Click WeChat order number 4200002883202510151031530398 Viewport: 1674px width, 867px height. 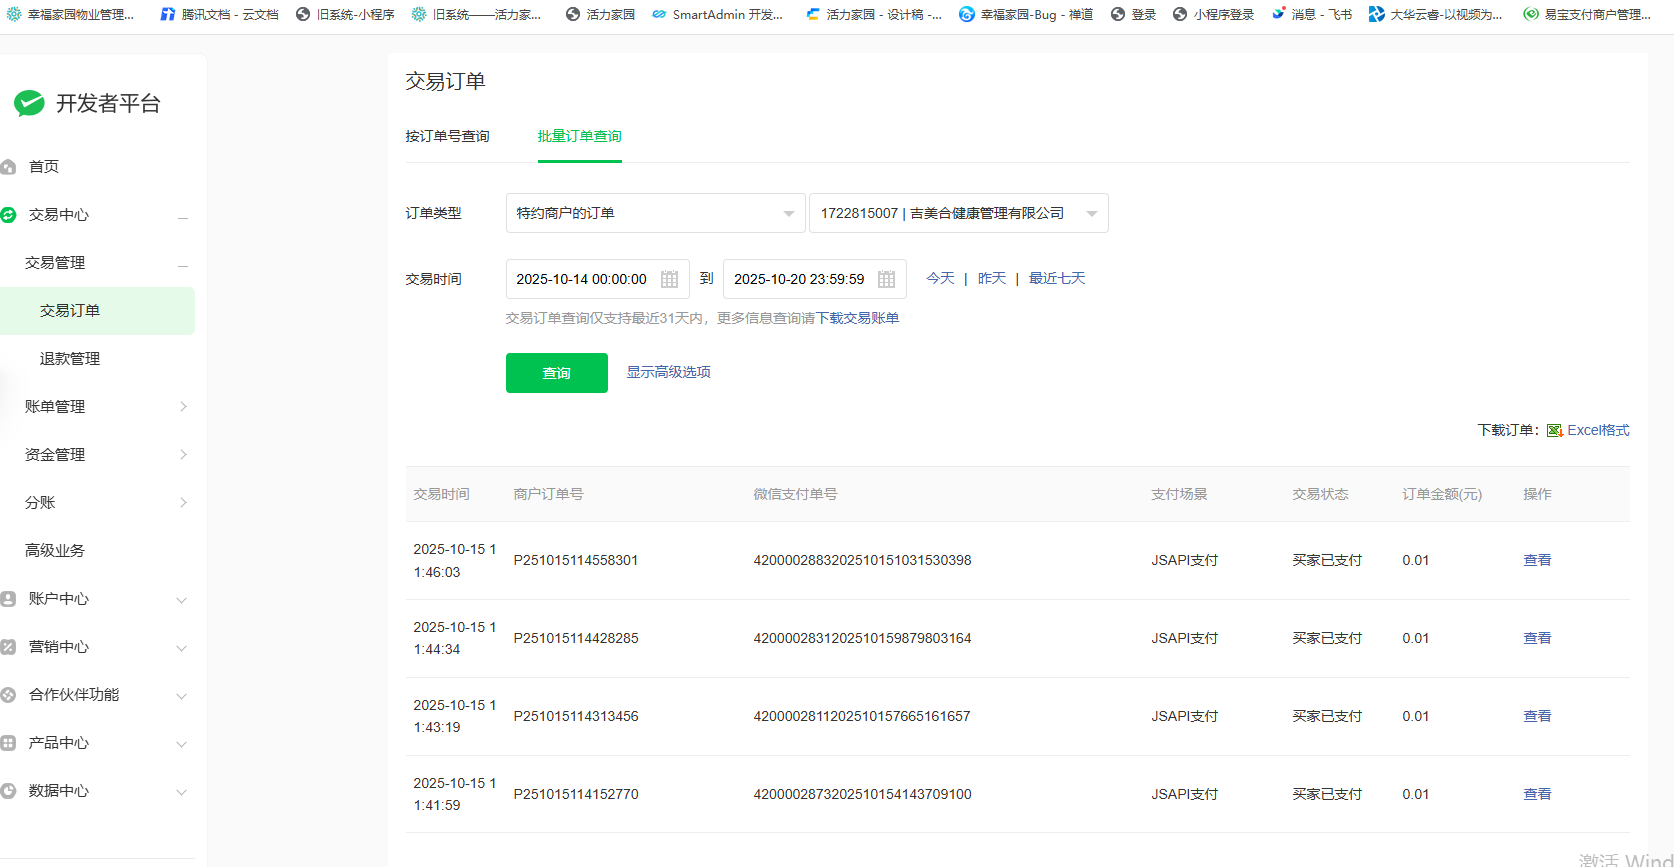862,560
